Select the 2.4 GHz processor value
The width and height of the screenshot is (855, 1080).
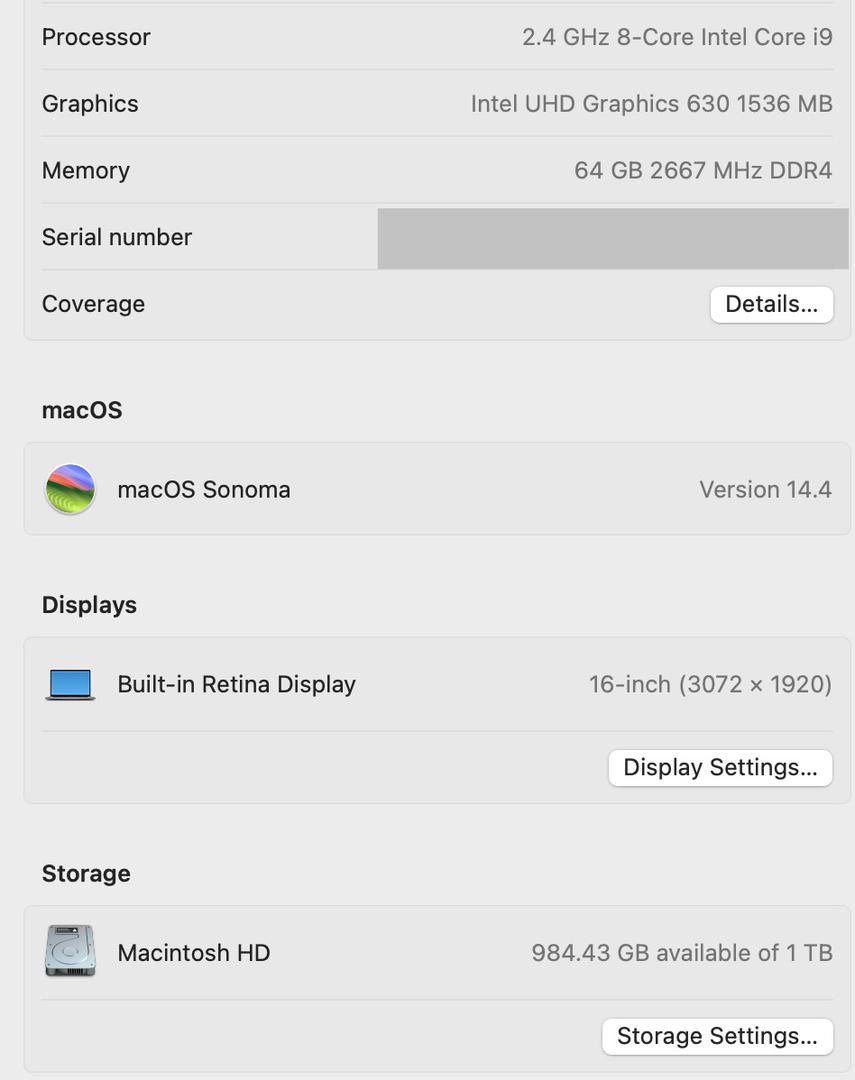tap(677, 37)
